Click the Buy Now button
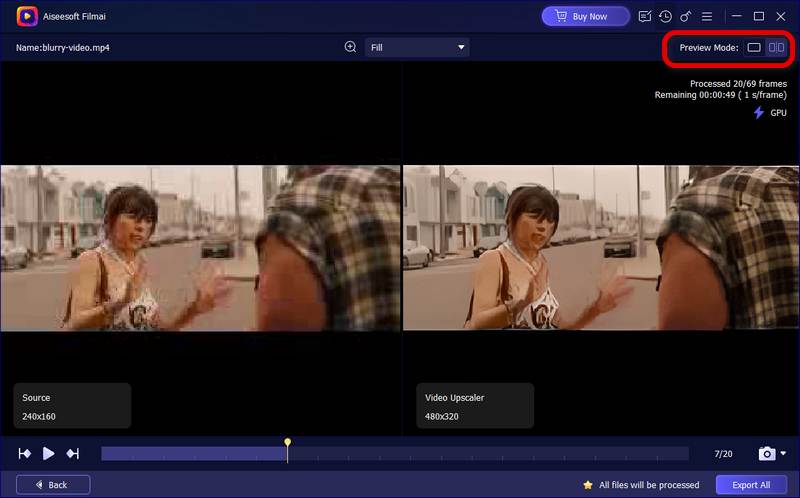This screenshot has width=800, height=498. (585, 16)
